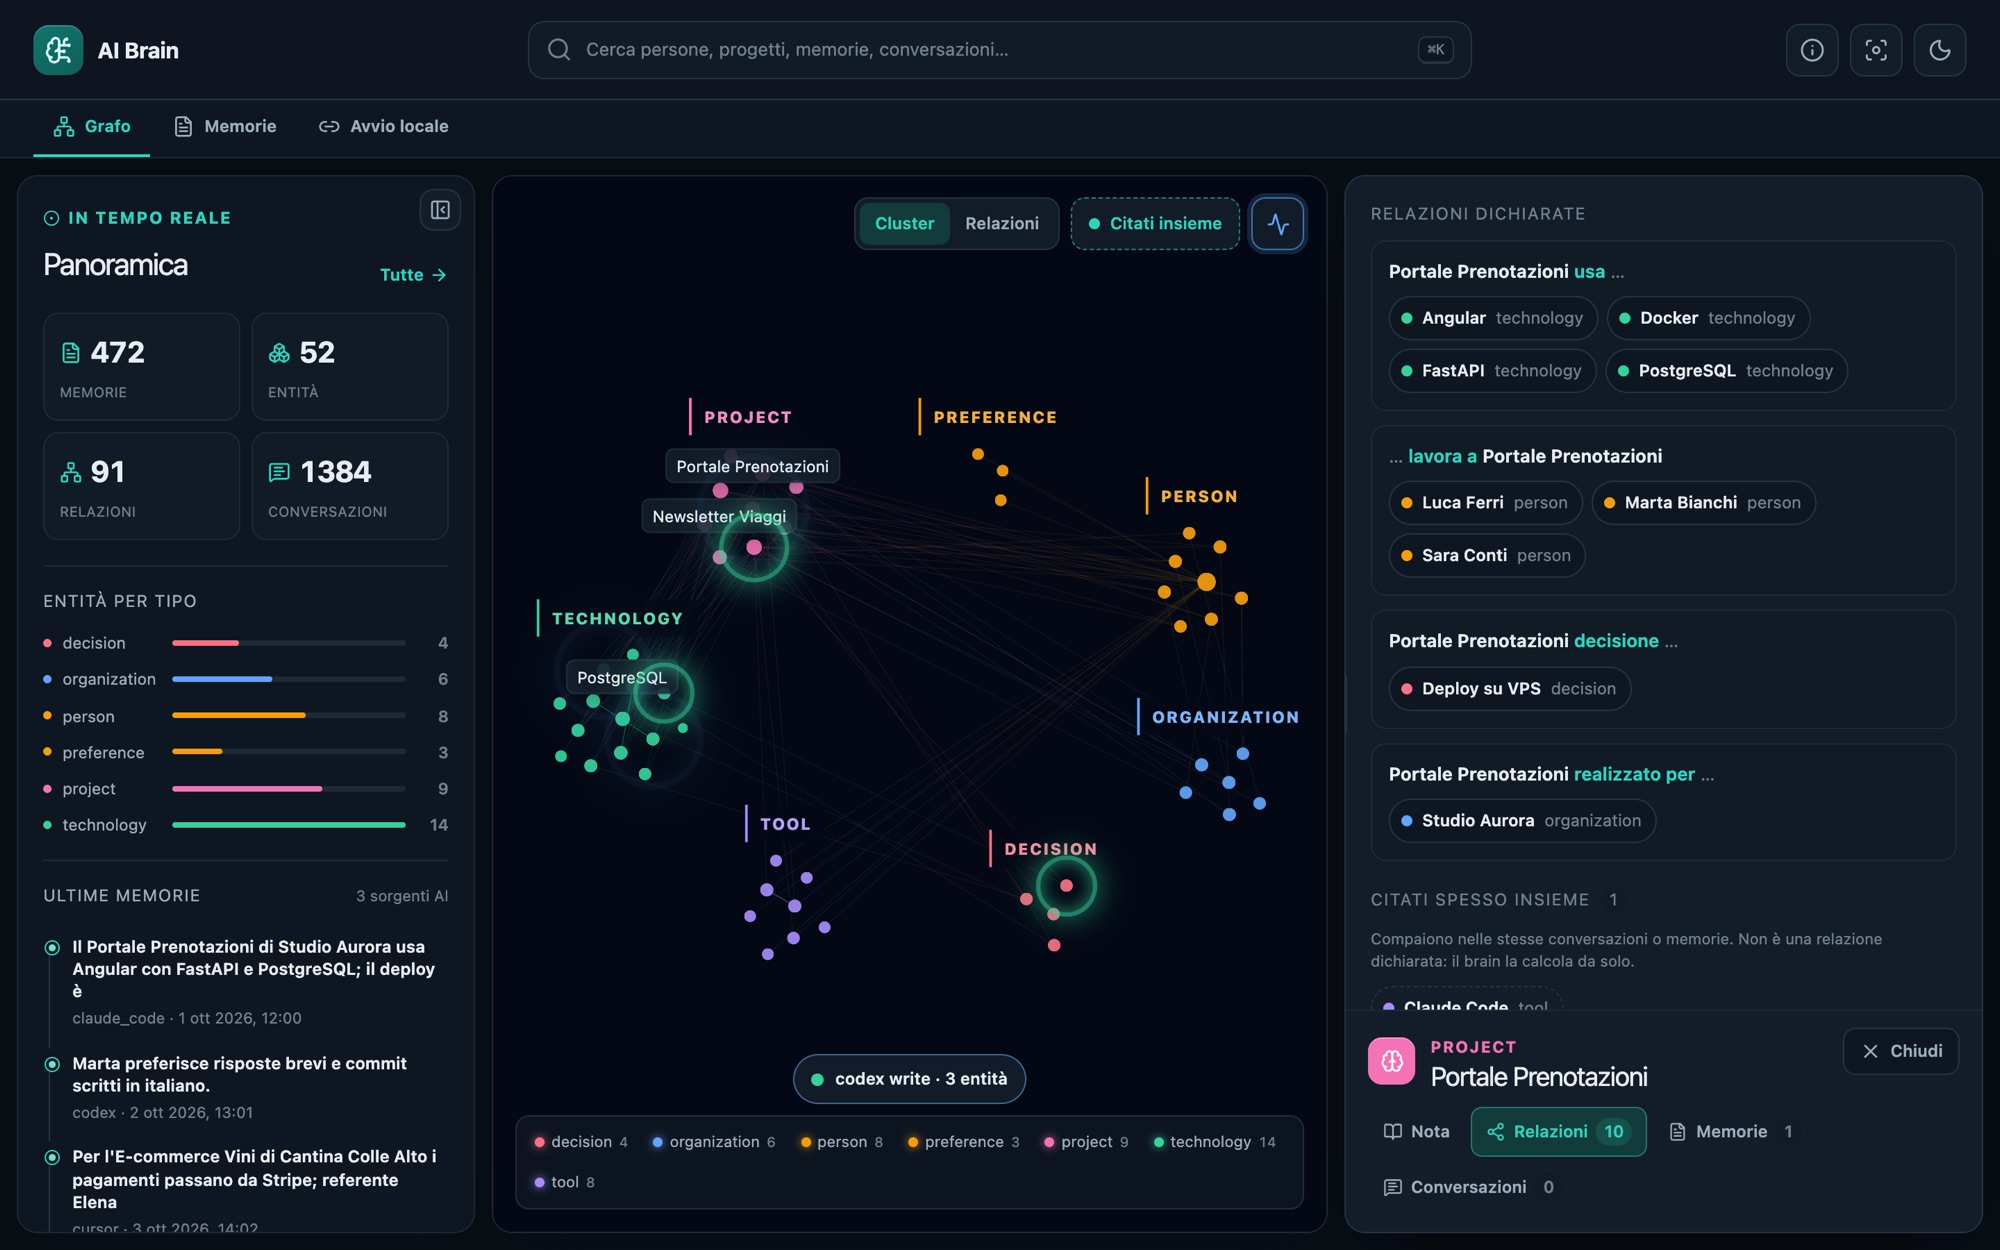Expand Tutte arrow link in Panoramica
The width and height of the screenshot is (2000, 1250).
tap(413, 275)
